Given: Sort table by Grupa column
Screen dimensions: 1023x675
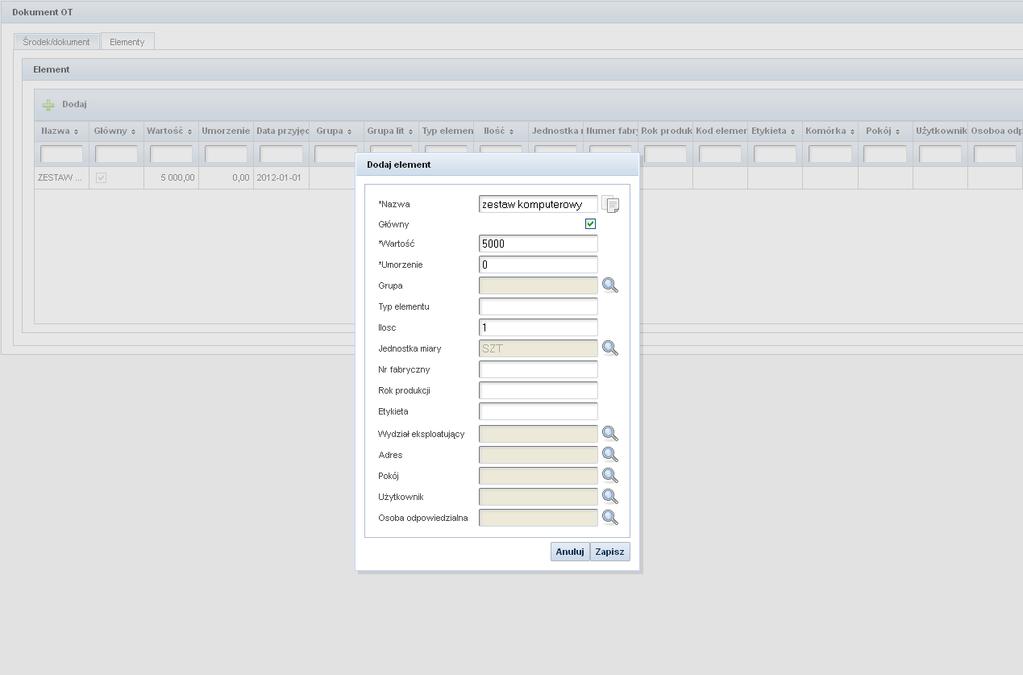Looking at the screenshot, I should (x=350, y=132).
